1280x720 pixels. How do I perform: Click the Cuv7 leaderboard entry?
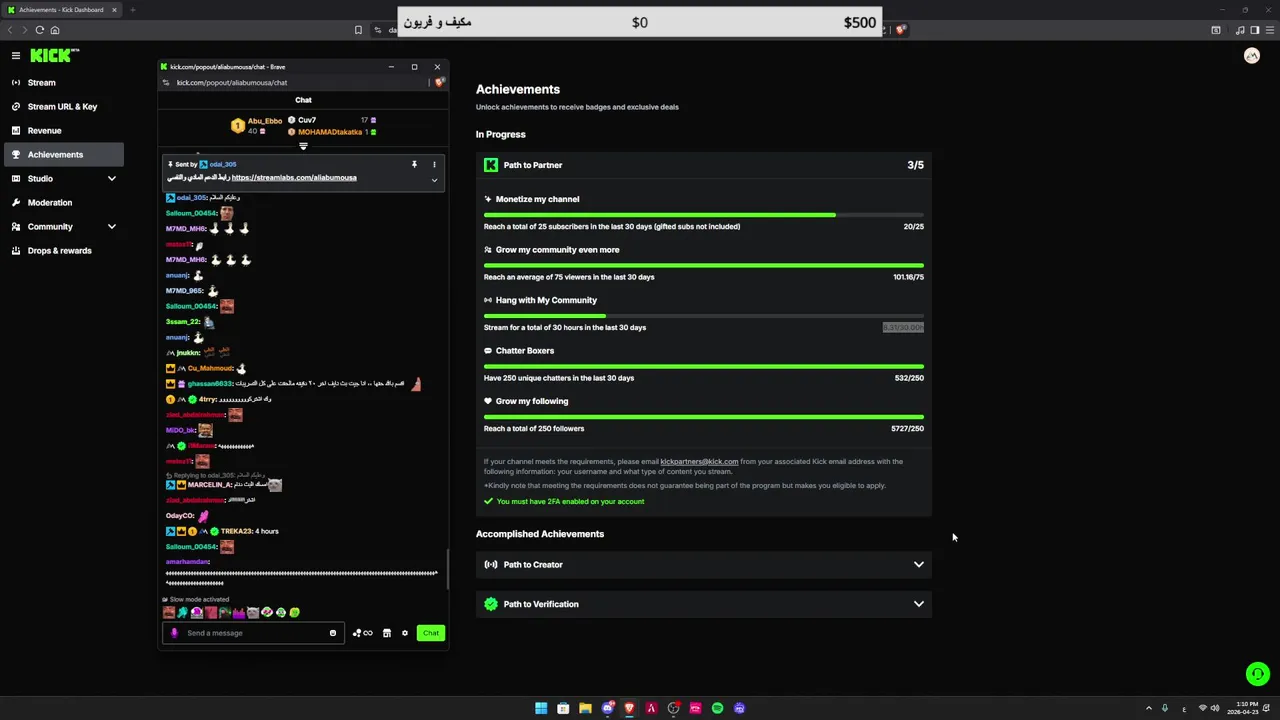[307, 120]
